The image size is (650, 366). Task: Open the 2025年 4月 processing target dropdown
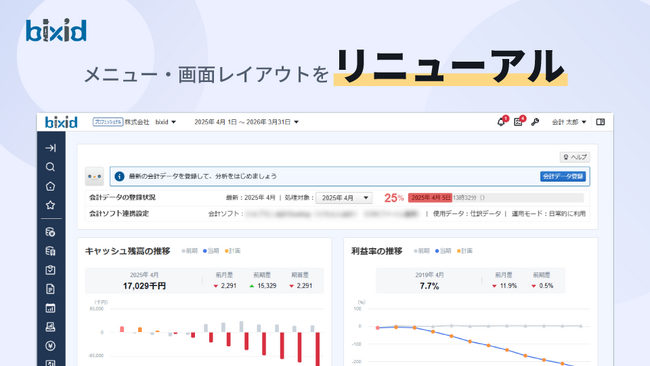[x=344, y=198]
